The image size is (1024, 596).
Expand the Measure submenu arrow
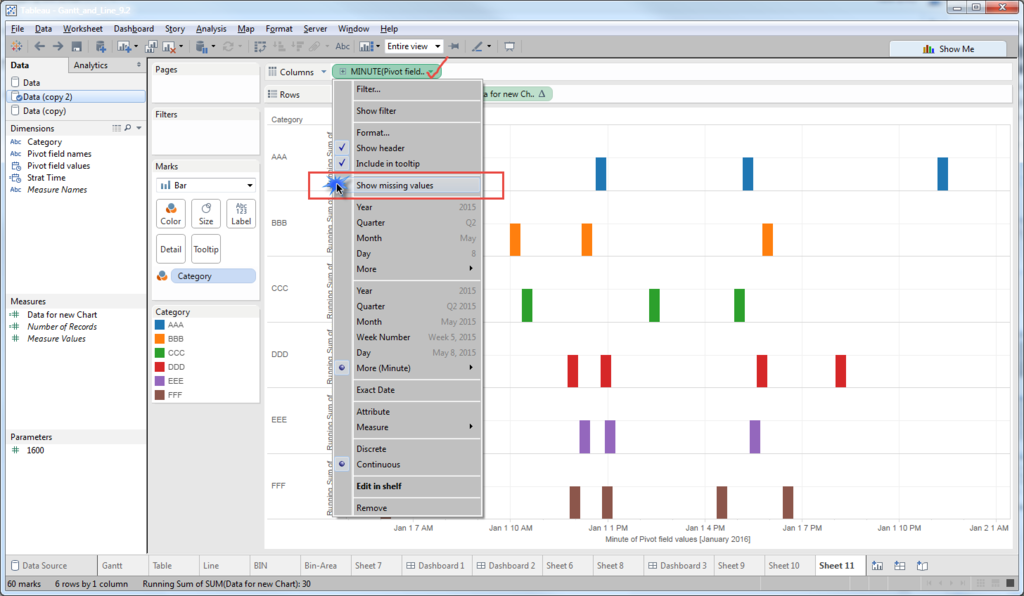471,427
